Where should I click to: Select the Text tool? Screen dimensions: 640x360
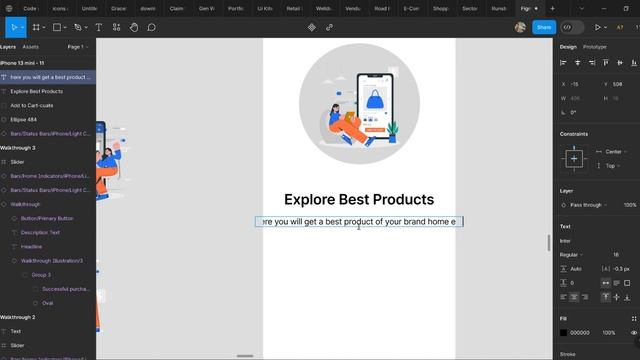tap(98, 27)
